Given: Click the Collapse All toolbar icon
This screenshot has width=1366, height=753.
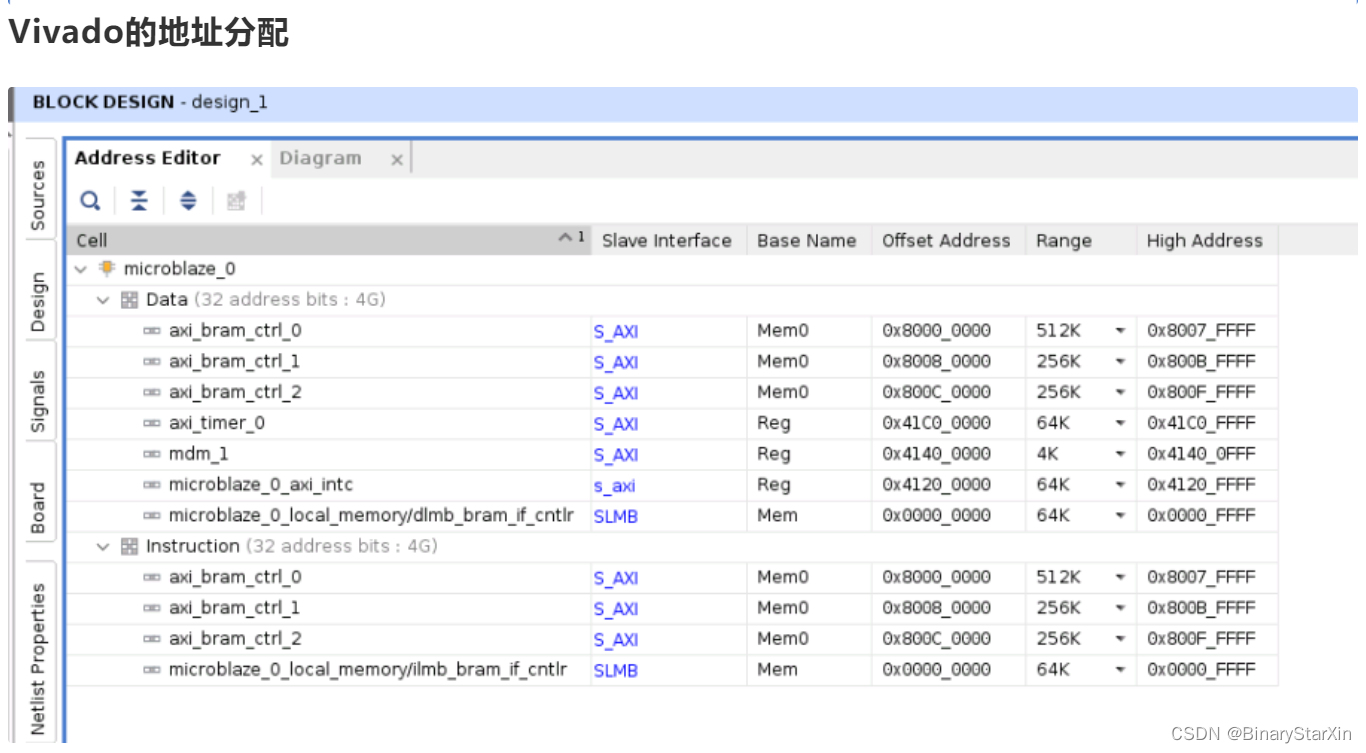Looking at the screenshot, I should click(x=139, y=201).
